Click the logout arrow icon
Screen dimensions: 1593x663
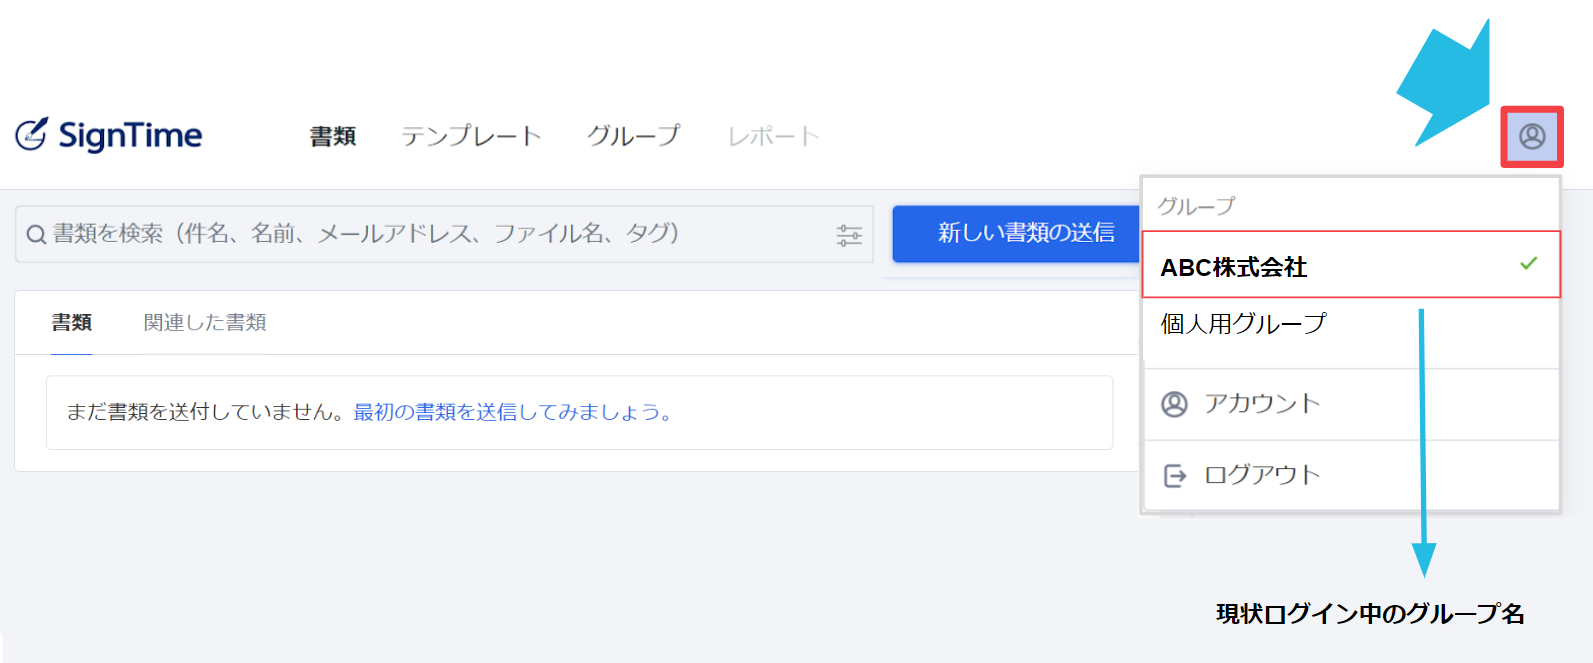tap(1175, 476)
